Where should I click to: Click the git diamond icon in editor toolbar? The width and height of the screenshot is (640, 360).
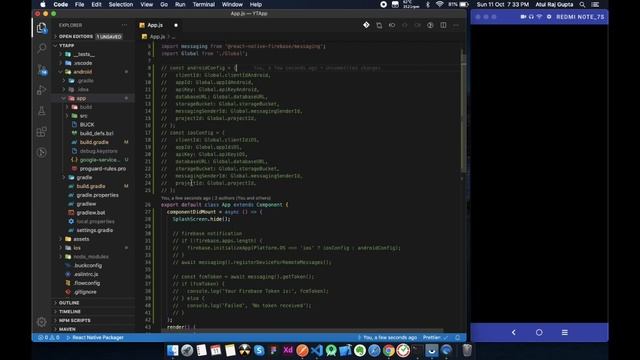pyautogui.click(x=366, y=25)
